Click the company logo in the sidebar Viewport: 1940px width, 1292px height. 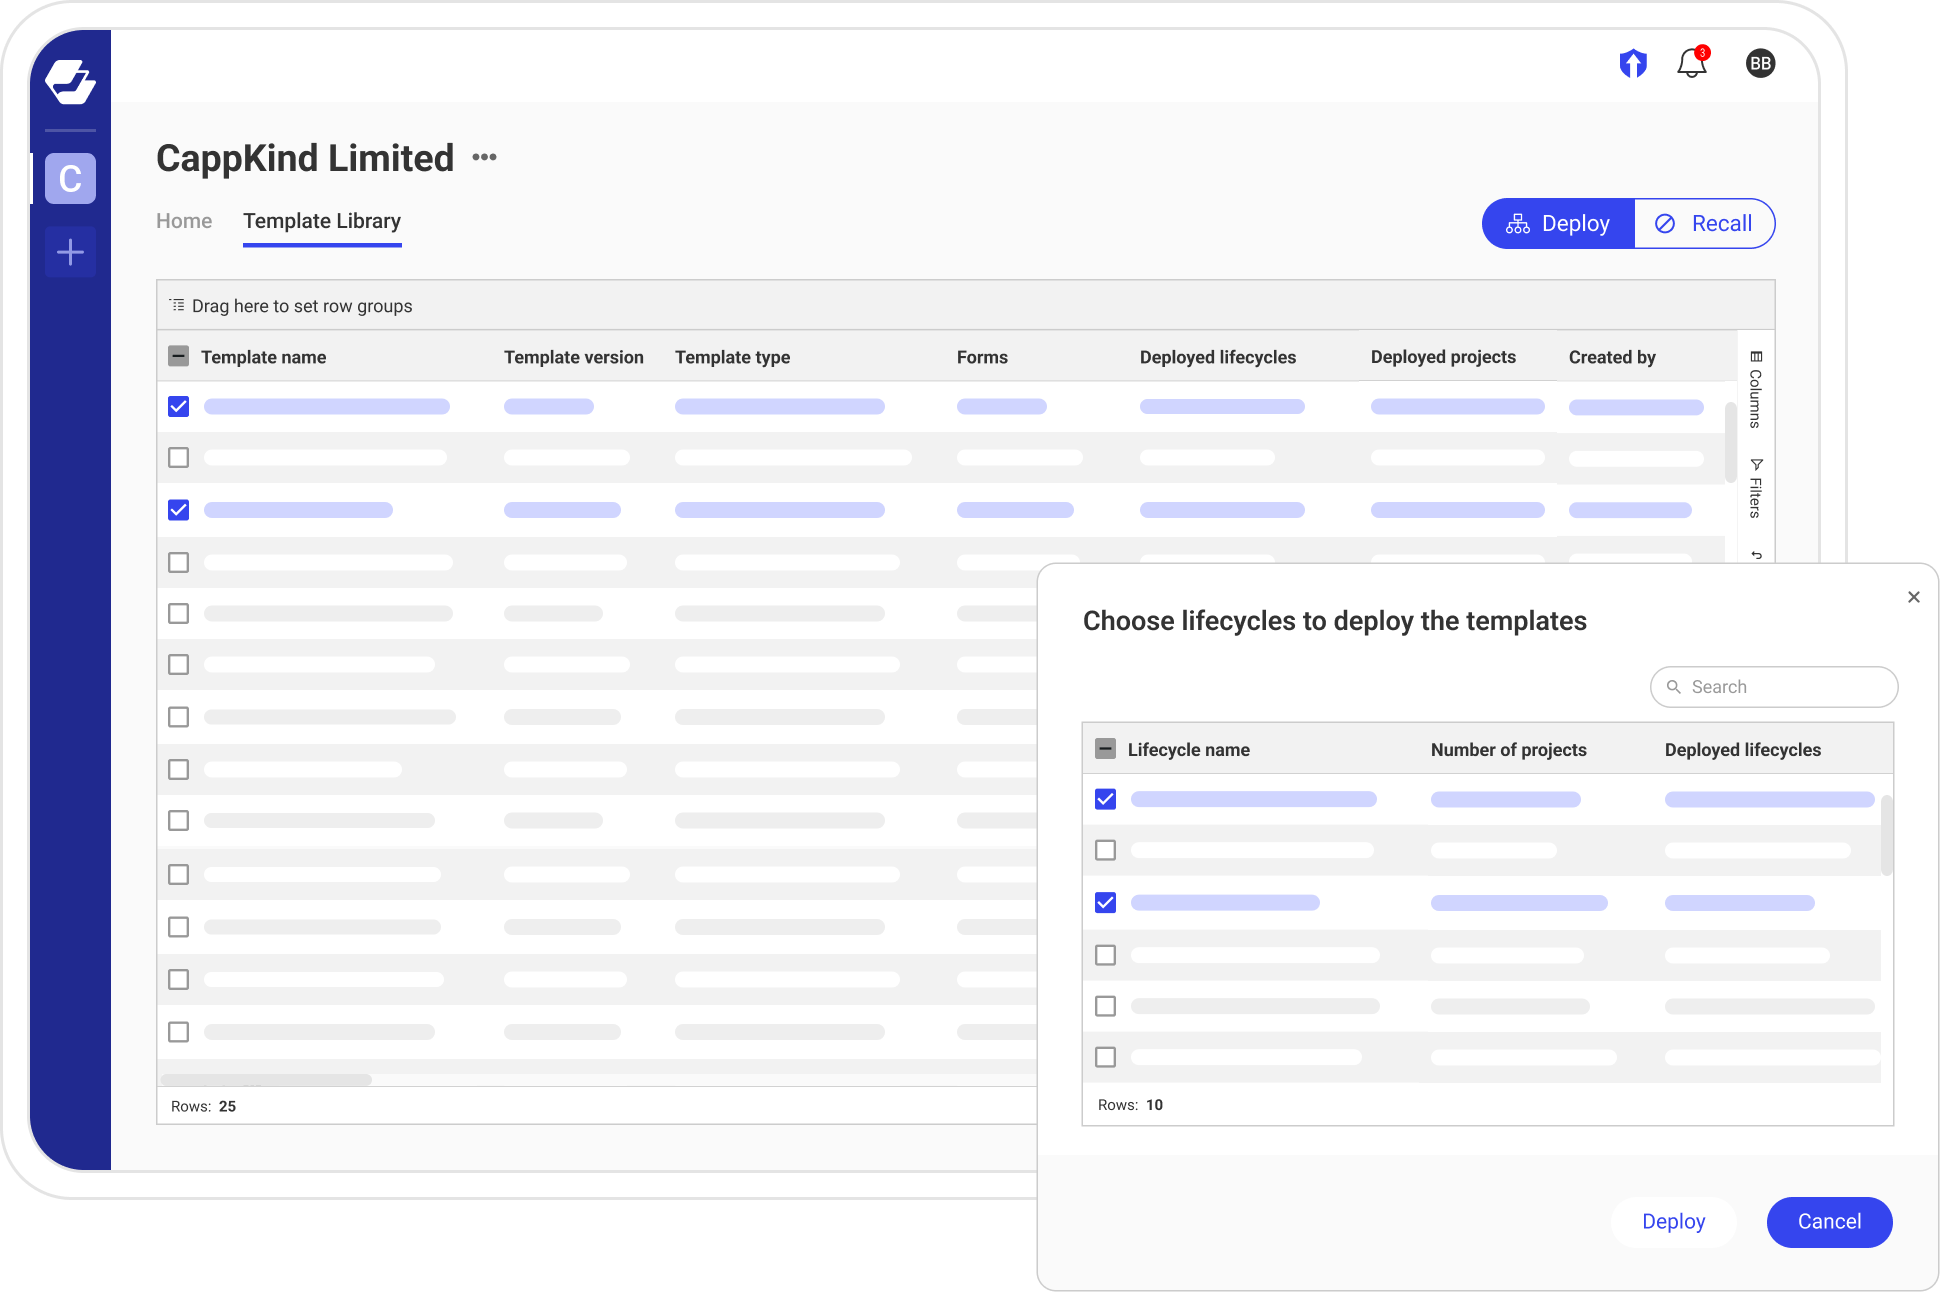pos(70,84)
